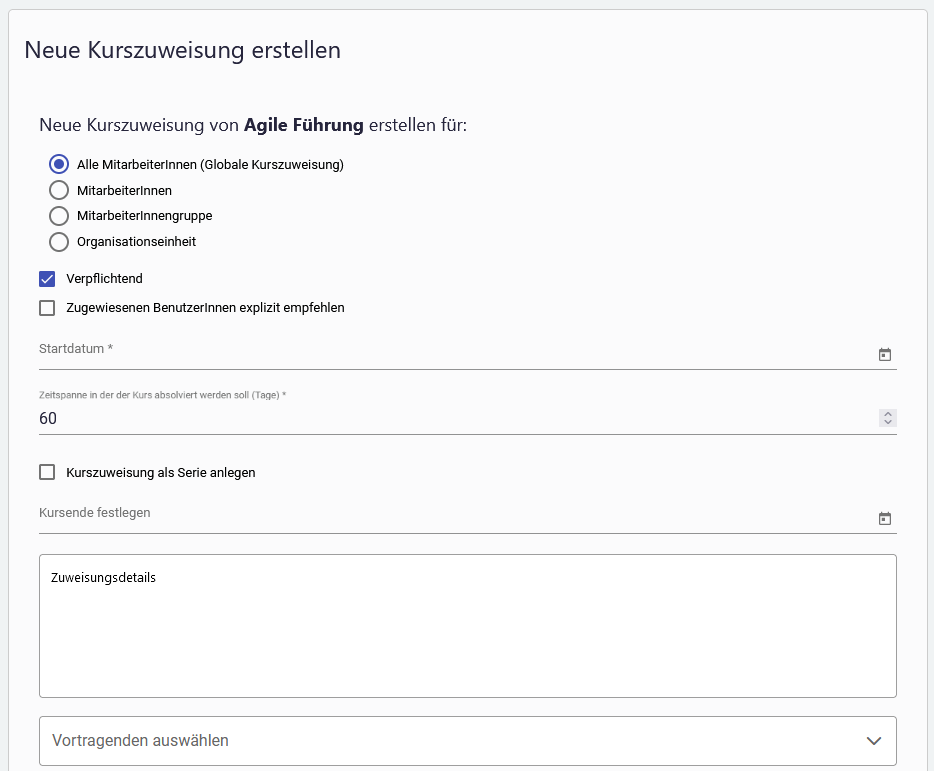The width and height of the screenshot is (934, 771).
Task: Click the bold Agile Führung course name
Action: 304,126
